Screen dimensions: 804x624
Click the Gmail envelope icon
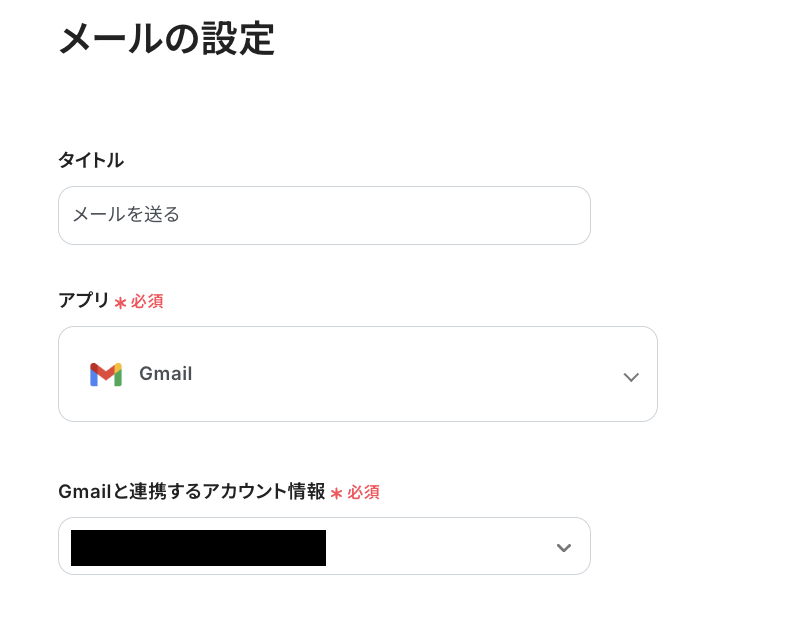pyautogui.click(x=105, y=374)
